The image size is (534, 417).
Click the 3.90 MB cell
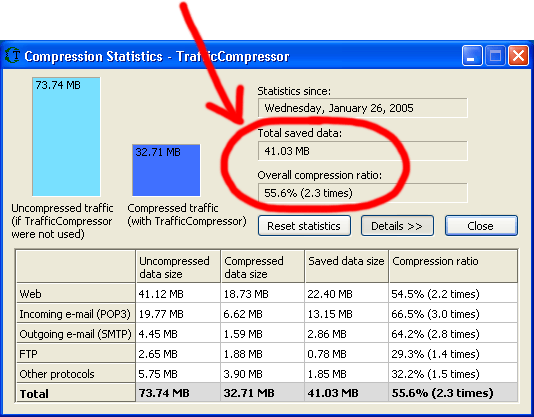pyautogui.click(x=263, y=374)
